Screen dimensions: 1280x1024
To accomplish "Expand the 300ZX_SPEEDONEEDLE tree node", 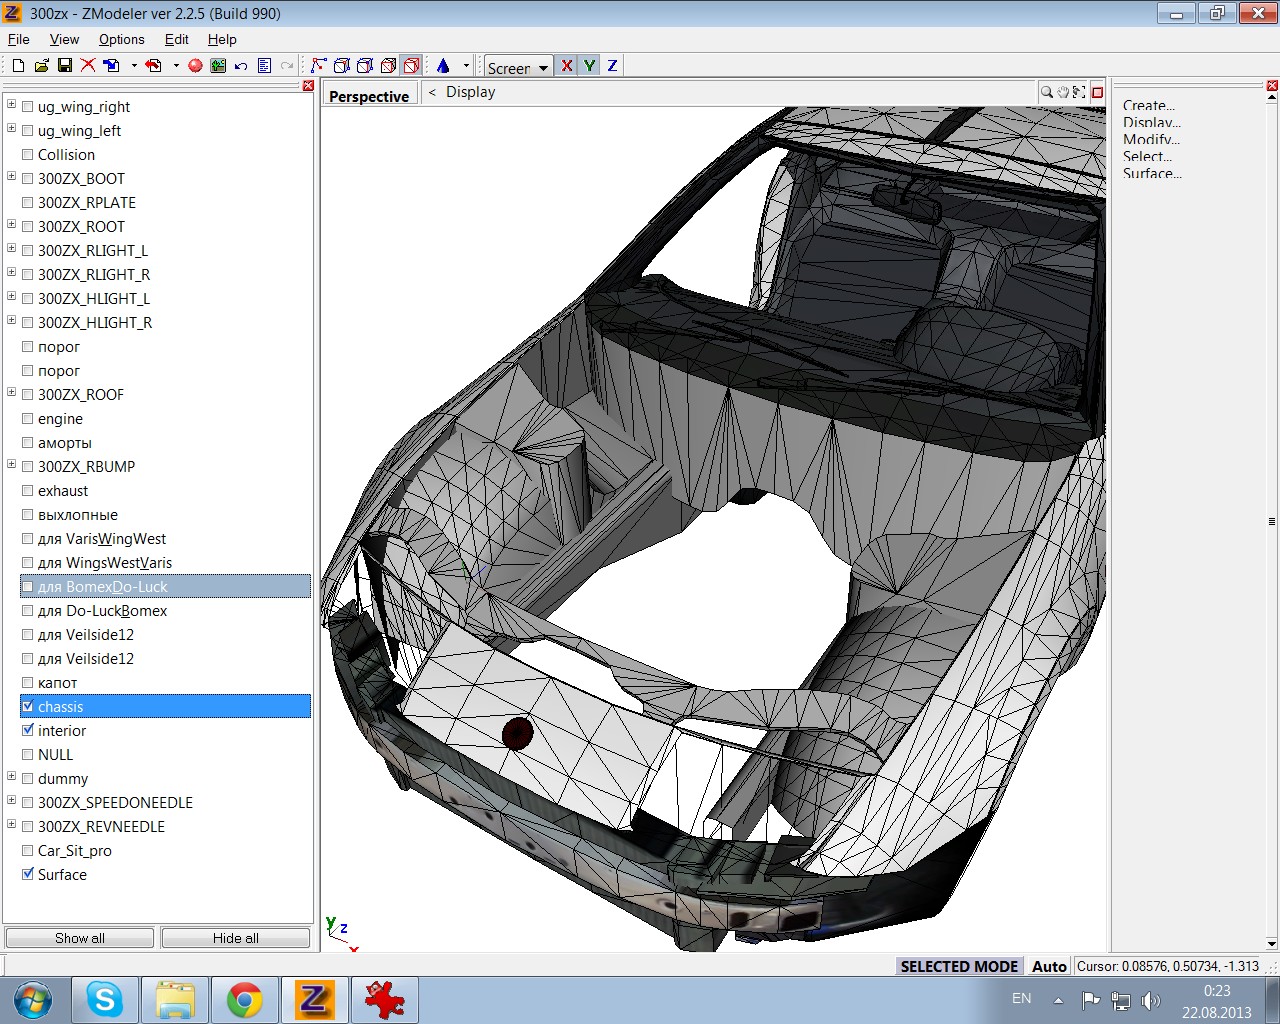I will point(11,801).
